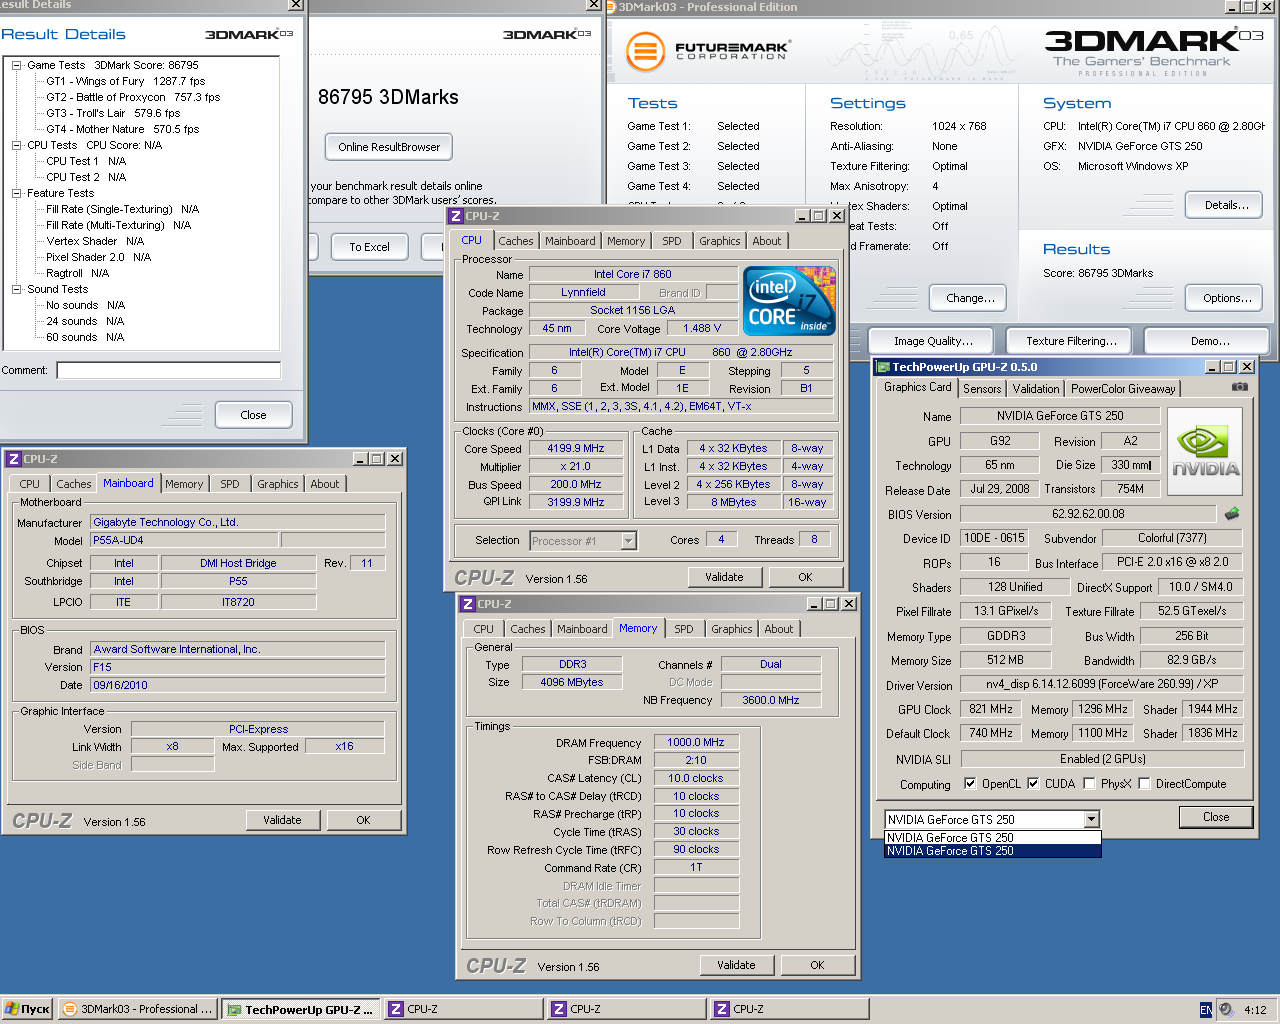Click Close button in GPU-Z
This screenshot has height=1024, width=1280.
tap(1216, 817)
